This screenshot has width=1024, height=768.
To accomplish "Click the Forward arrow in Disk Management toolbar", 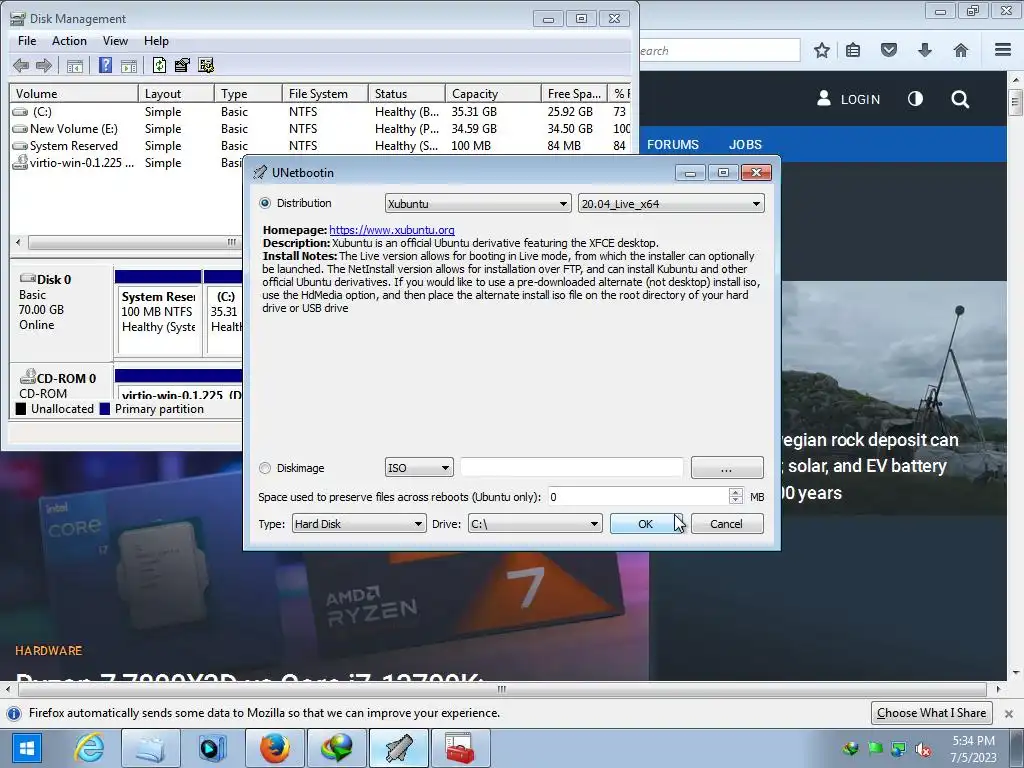I will click(44, 65).
